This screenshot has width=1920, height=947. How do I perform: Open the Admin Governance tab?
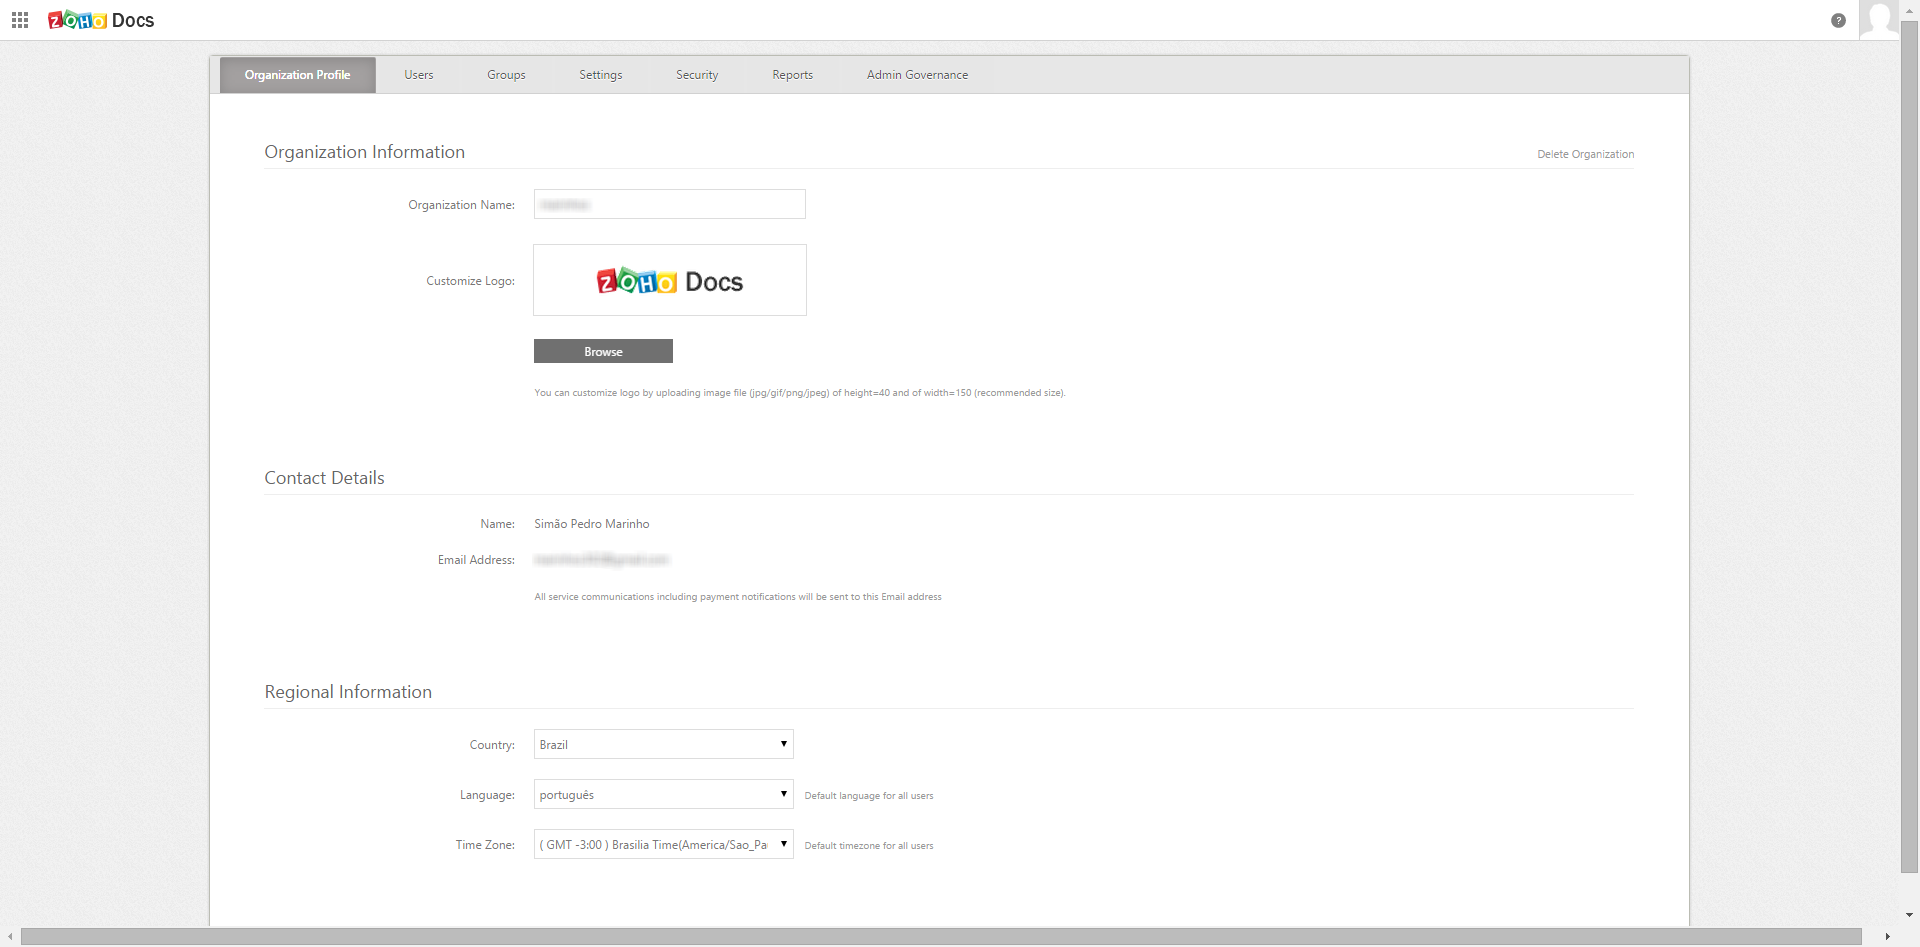(x=917, y=75)
